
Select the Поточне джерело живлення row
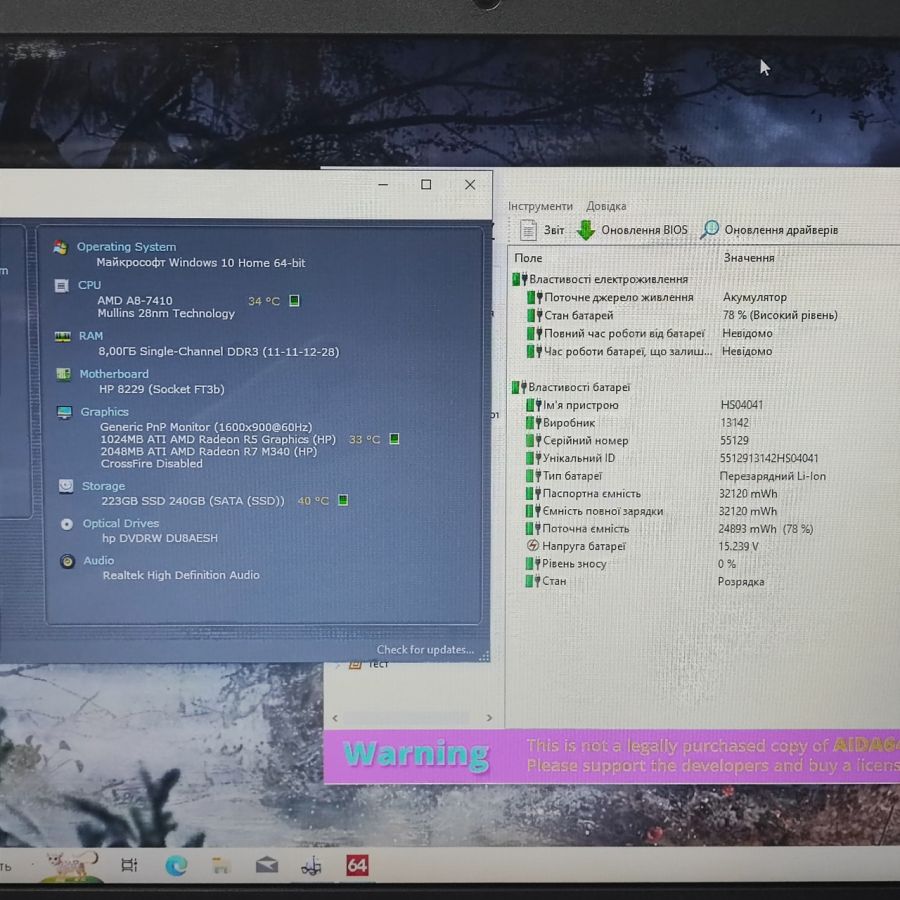coord(657,297)
